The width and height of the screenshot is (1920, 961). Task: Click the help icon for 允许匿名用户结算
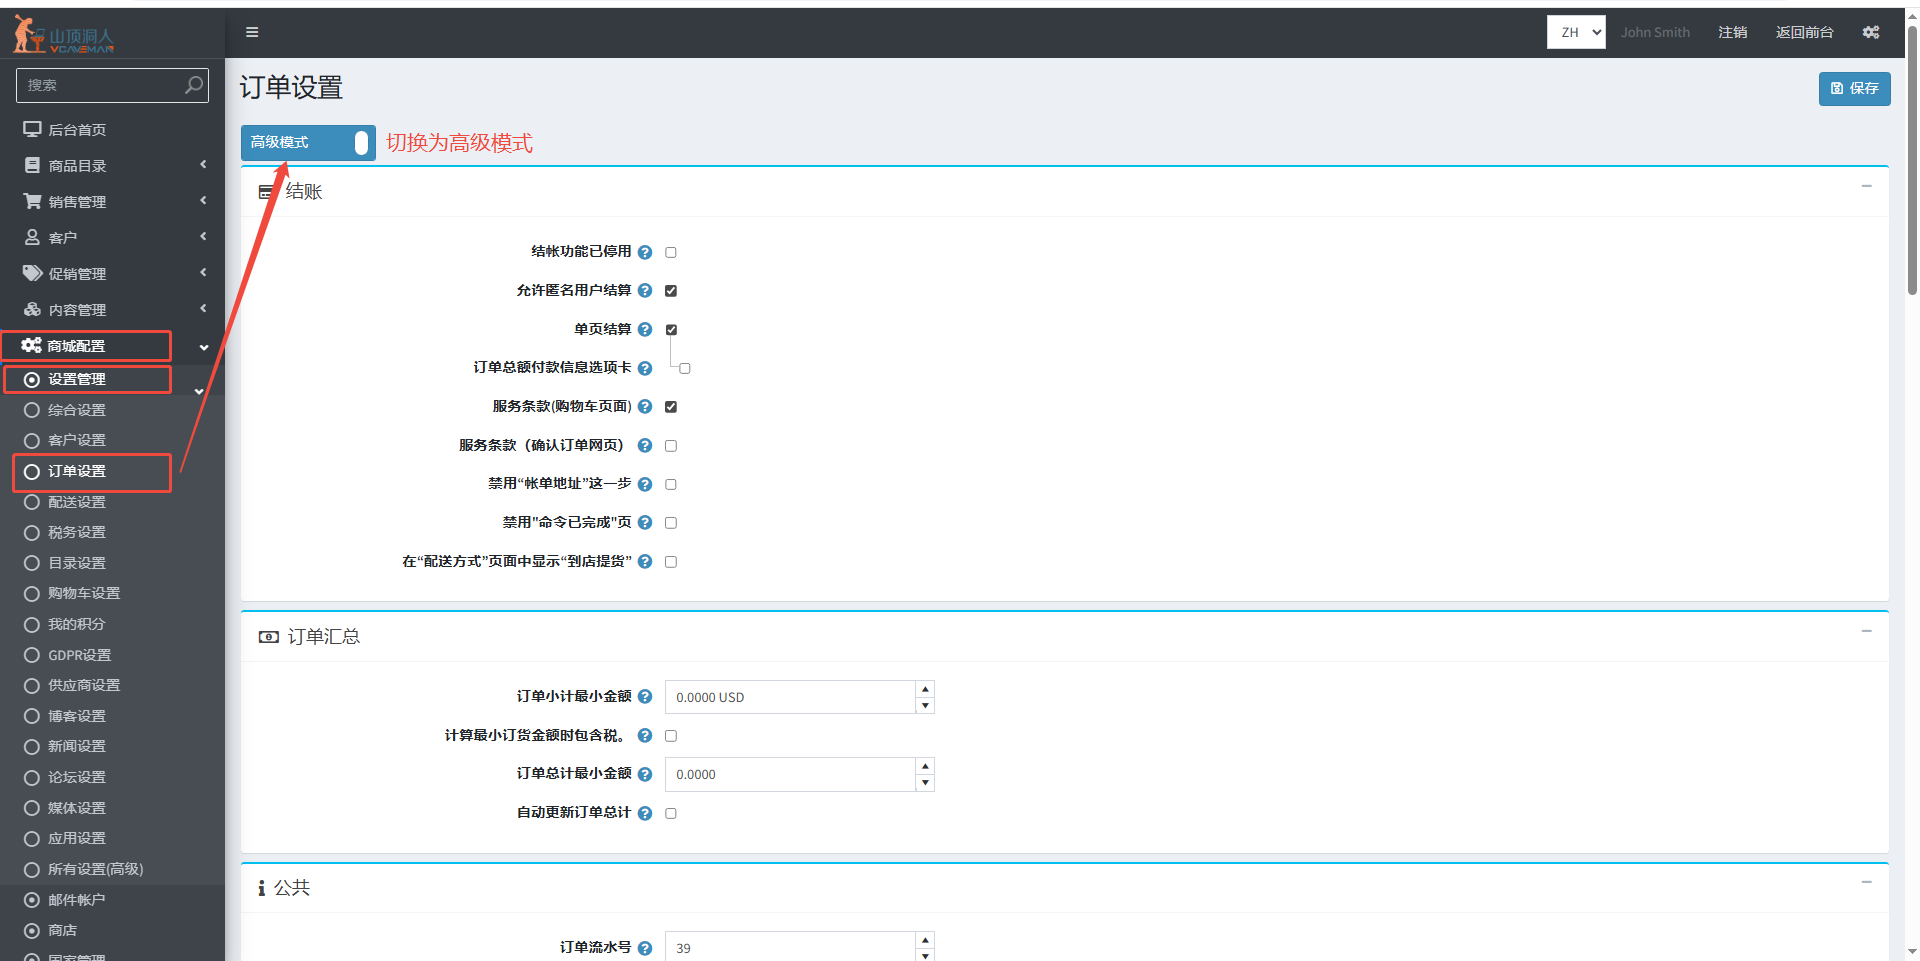645,291
